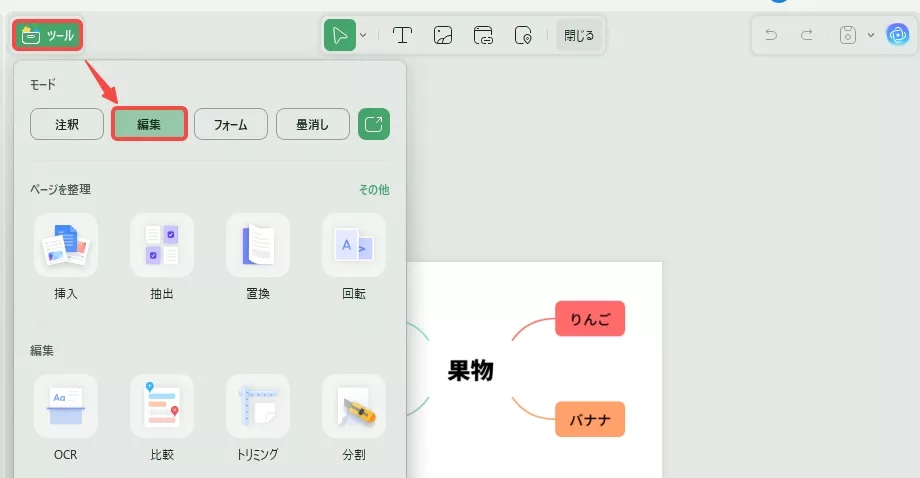This screenshot has width=920, height=478.
Task: Select the image insert tool
Action: click(443, 35)
